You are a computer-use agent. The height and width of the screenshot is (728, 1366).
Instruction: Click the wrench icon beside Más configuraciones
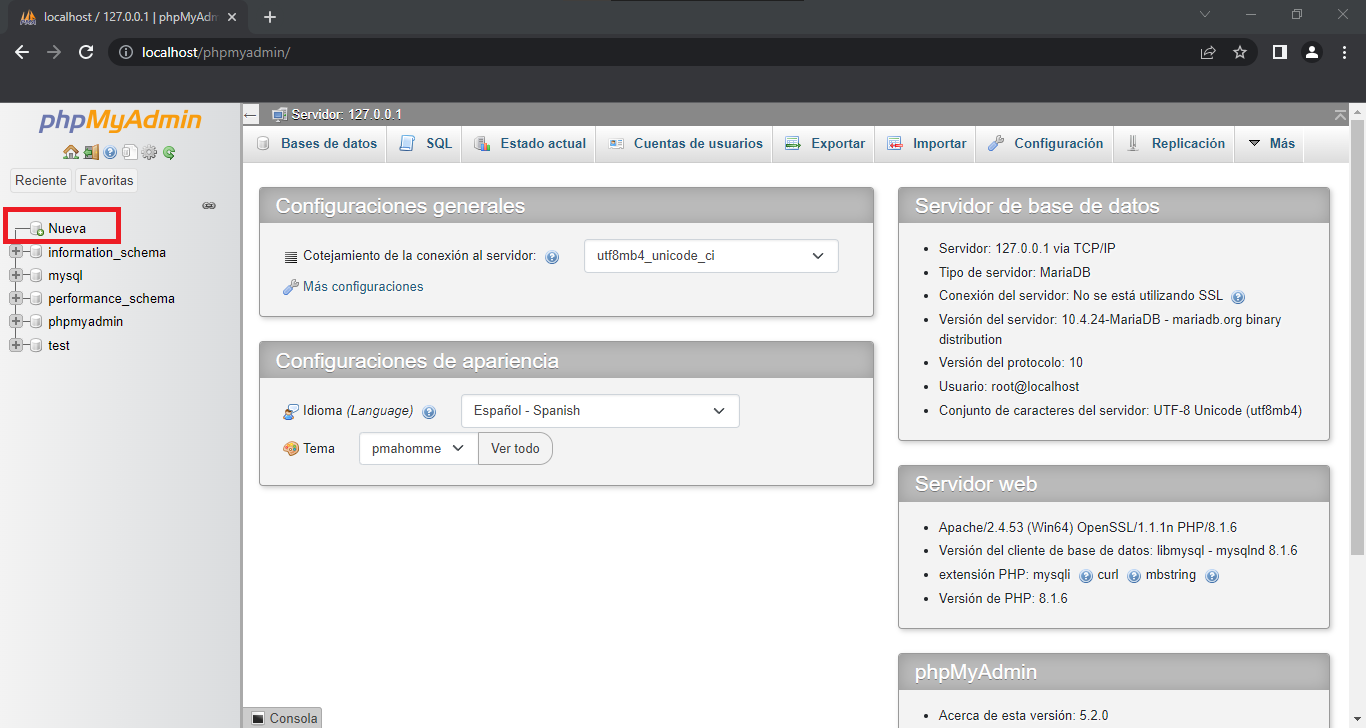point(291,287)
